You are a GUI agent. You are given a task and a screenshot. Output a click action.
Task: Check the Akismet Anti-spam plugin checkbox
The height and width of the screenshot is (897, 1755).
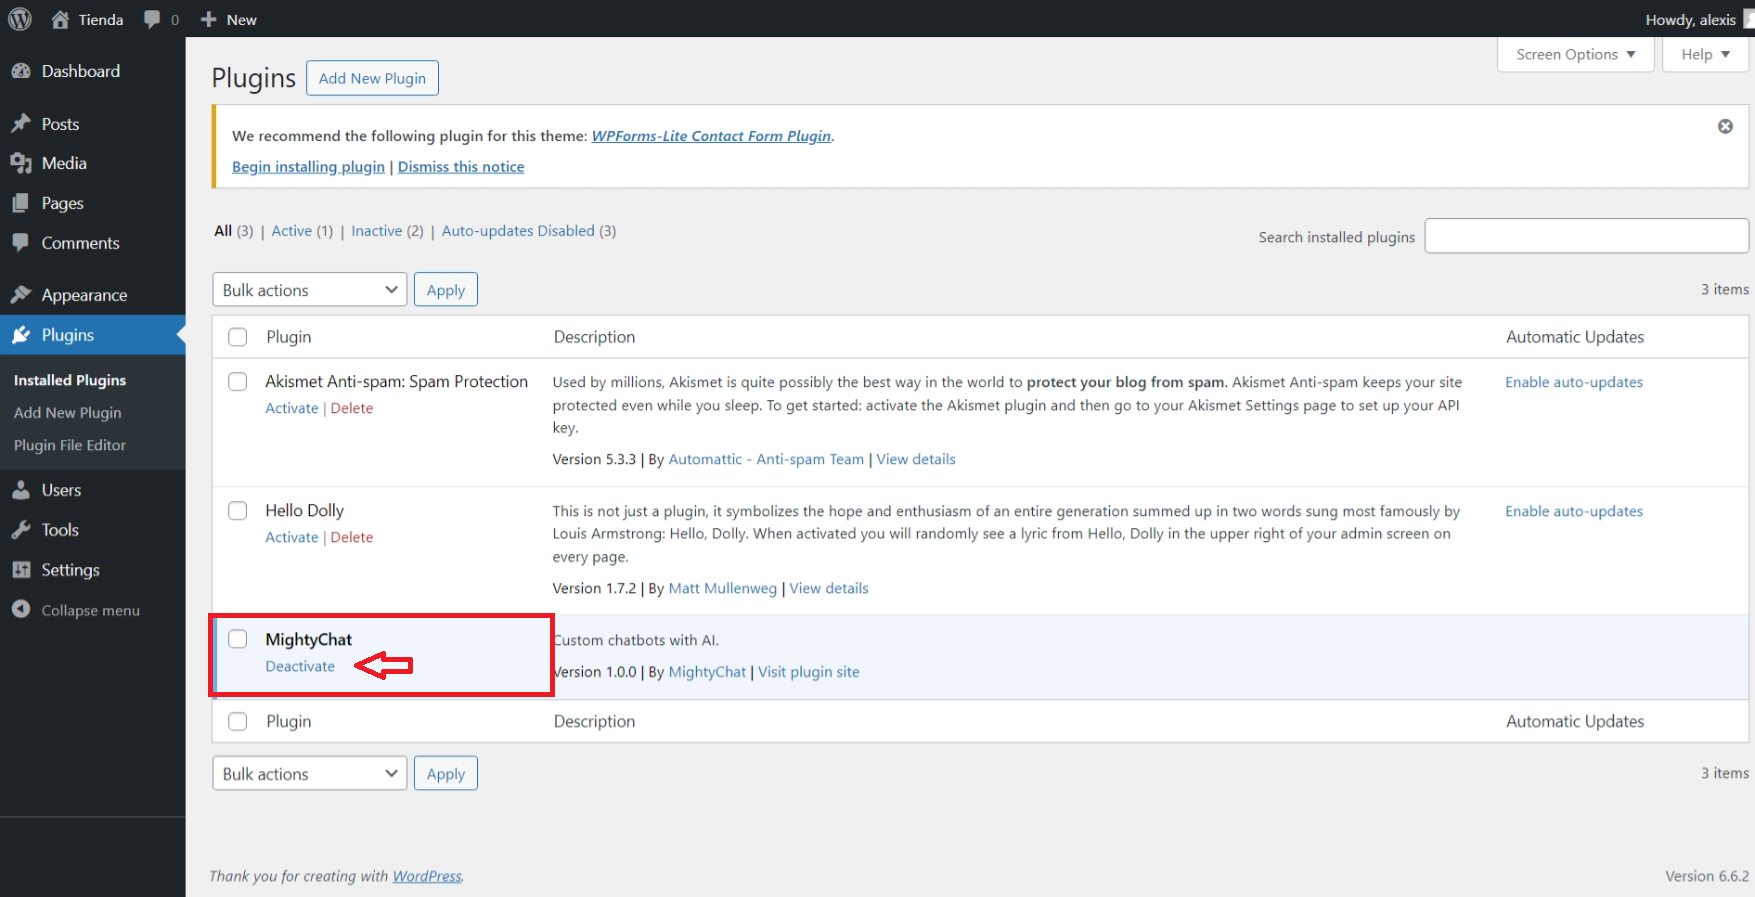click(x=238, y=382)
